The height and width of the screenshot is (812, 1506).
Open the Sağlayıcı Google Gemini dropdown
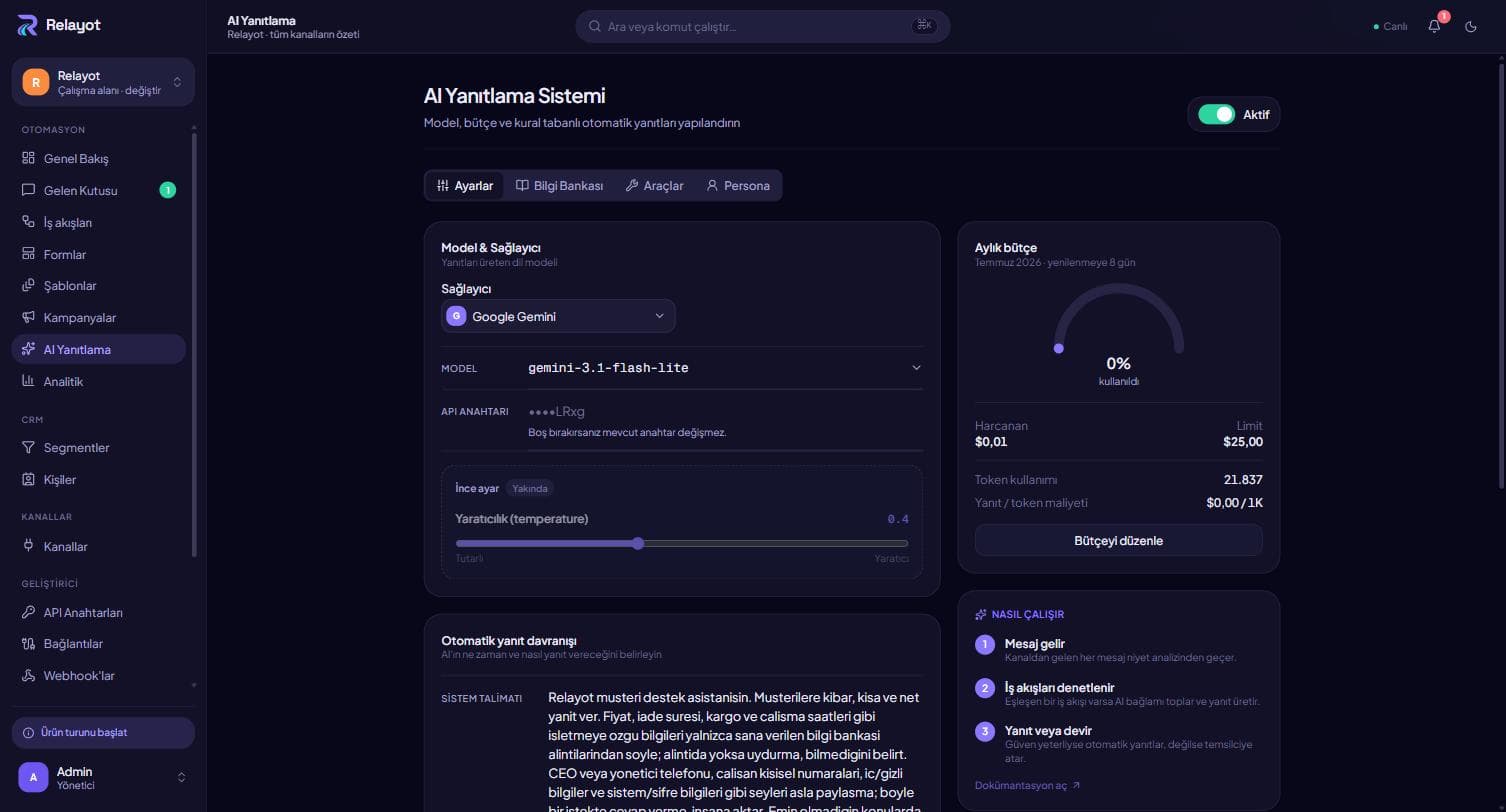pos(558,316)
